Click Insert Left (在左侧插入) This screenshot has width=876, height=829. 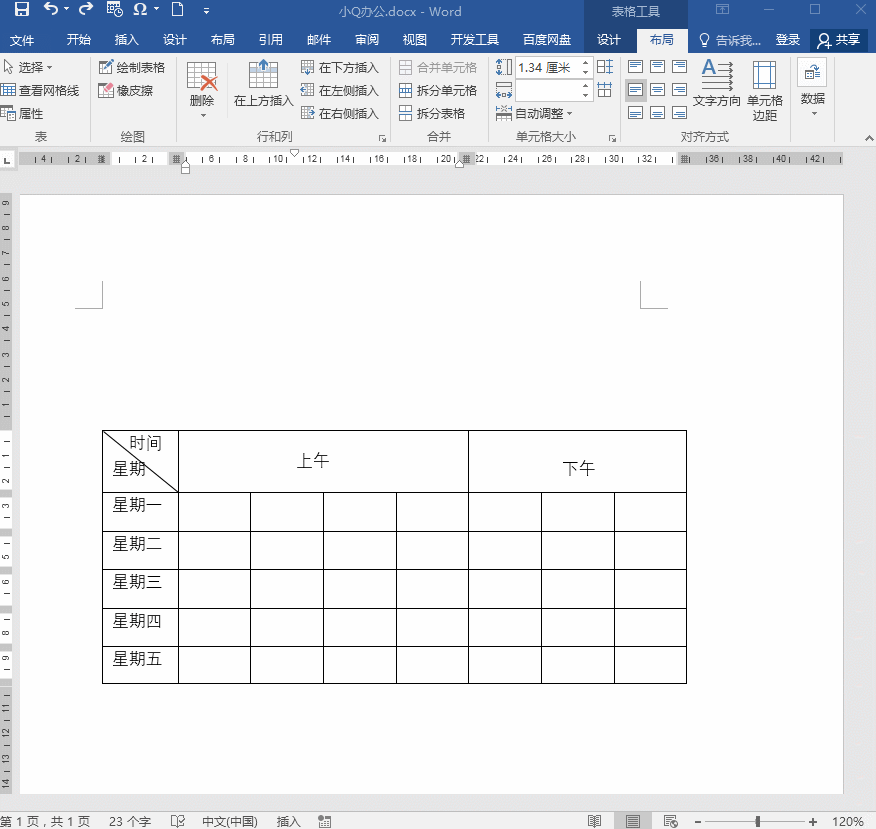[x=340, y=90]
